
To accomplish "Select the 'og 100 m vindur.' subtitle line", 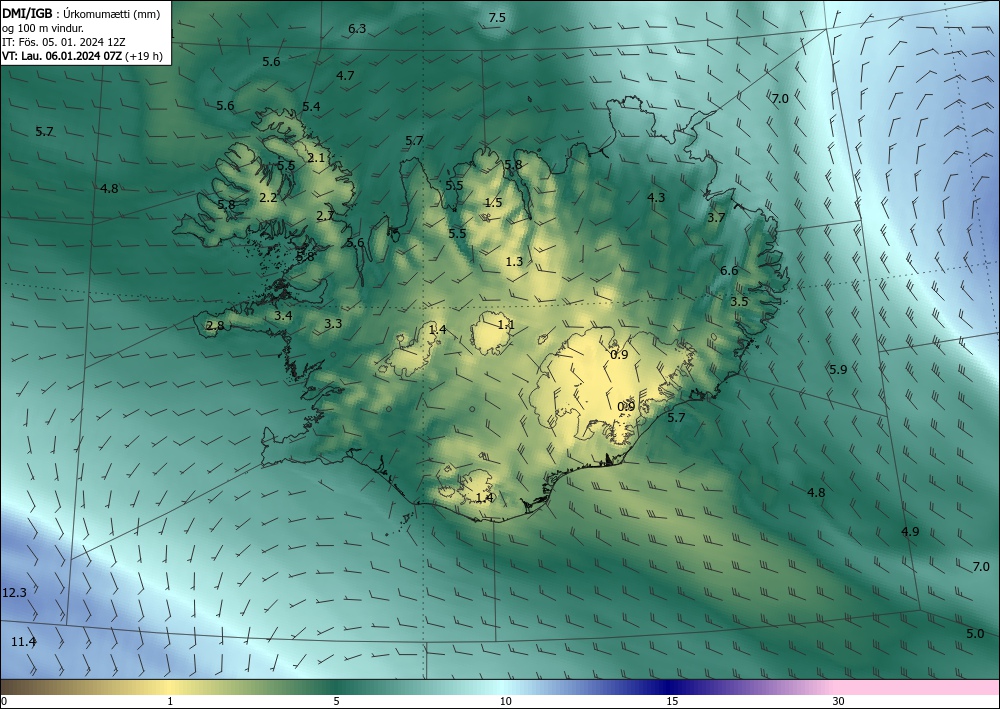I will click(x=43, y=28).
